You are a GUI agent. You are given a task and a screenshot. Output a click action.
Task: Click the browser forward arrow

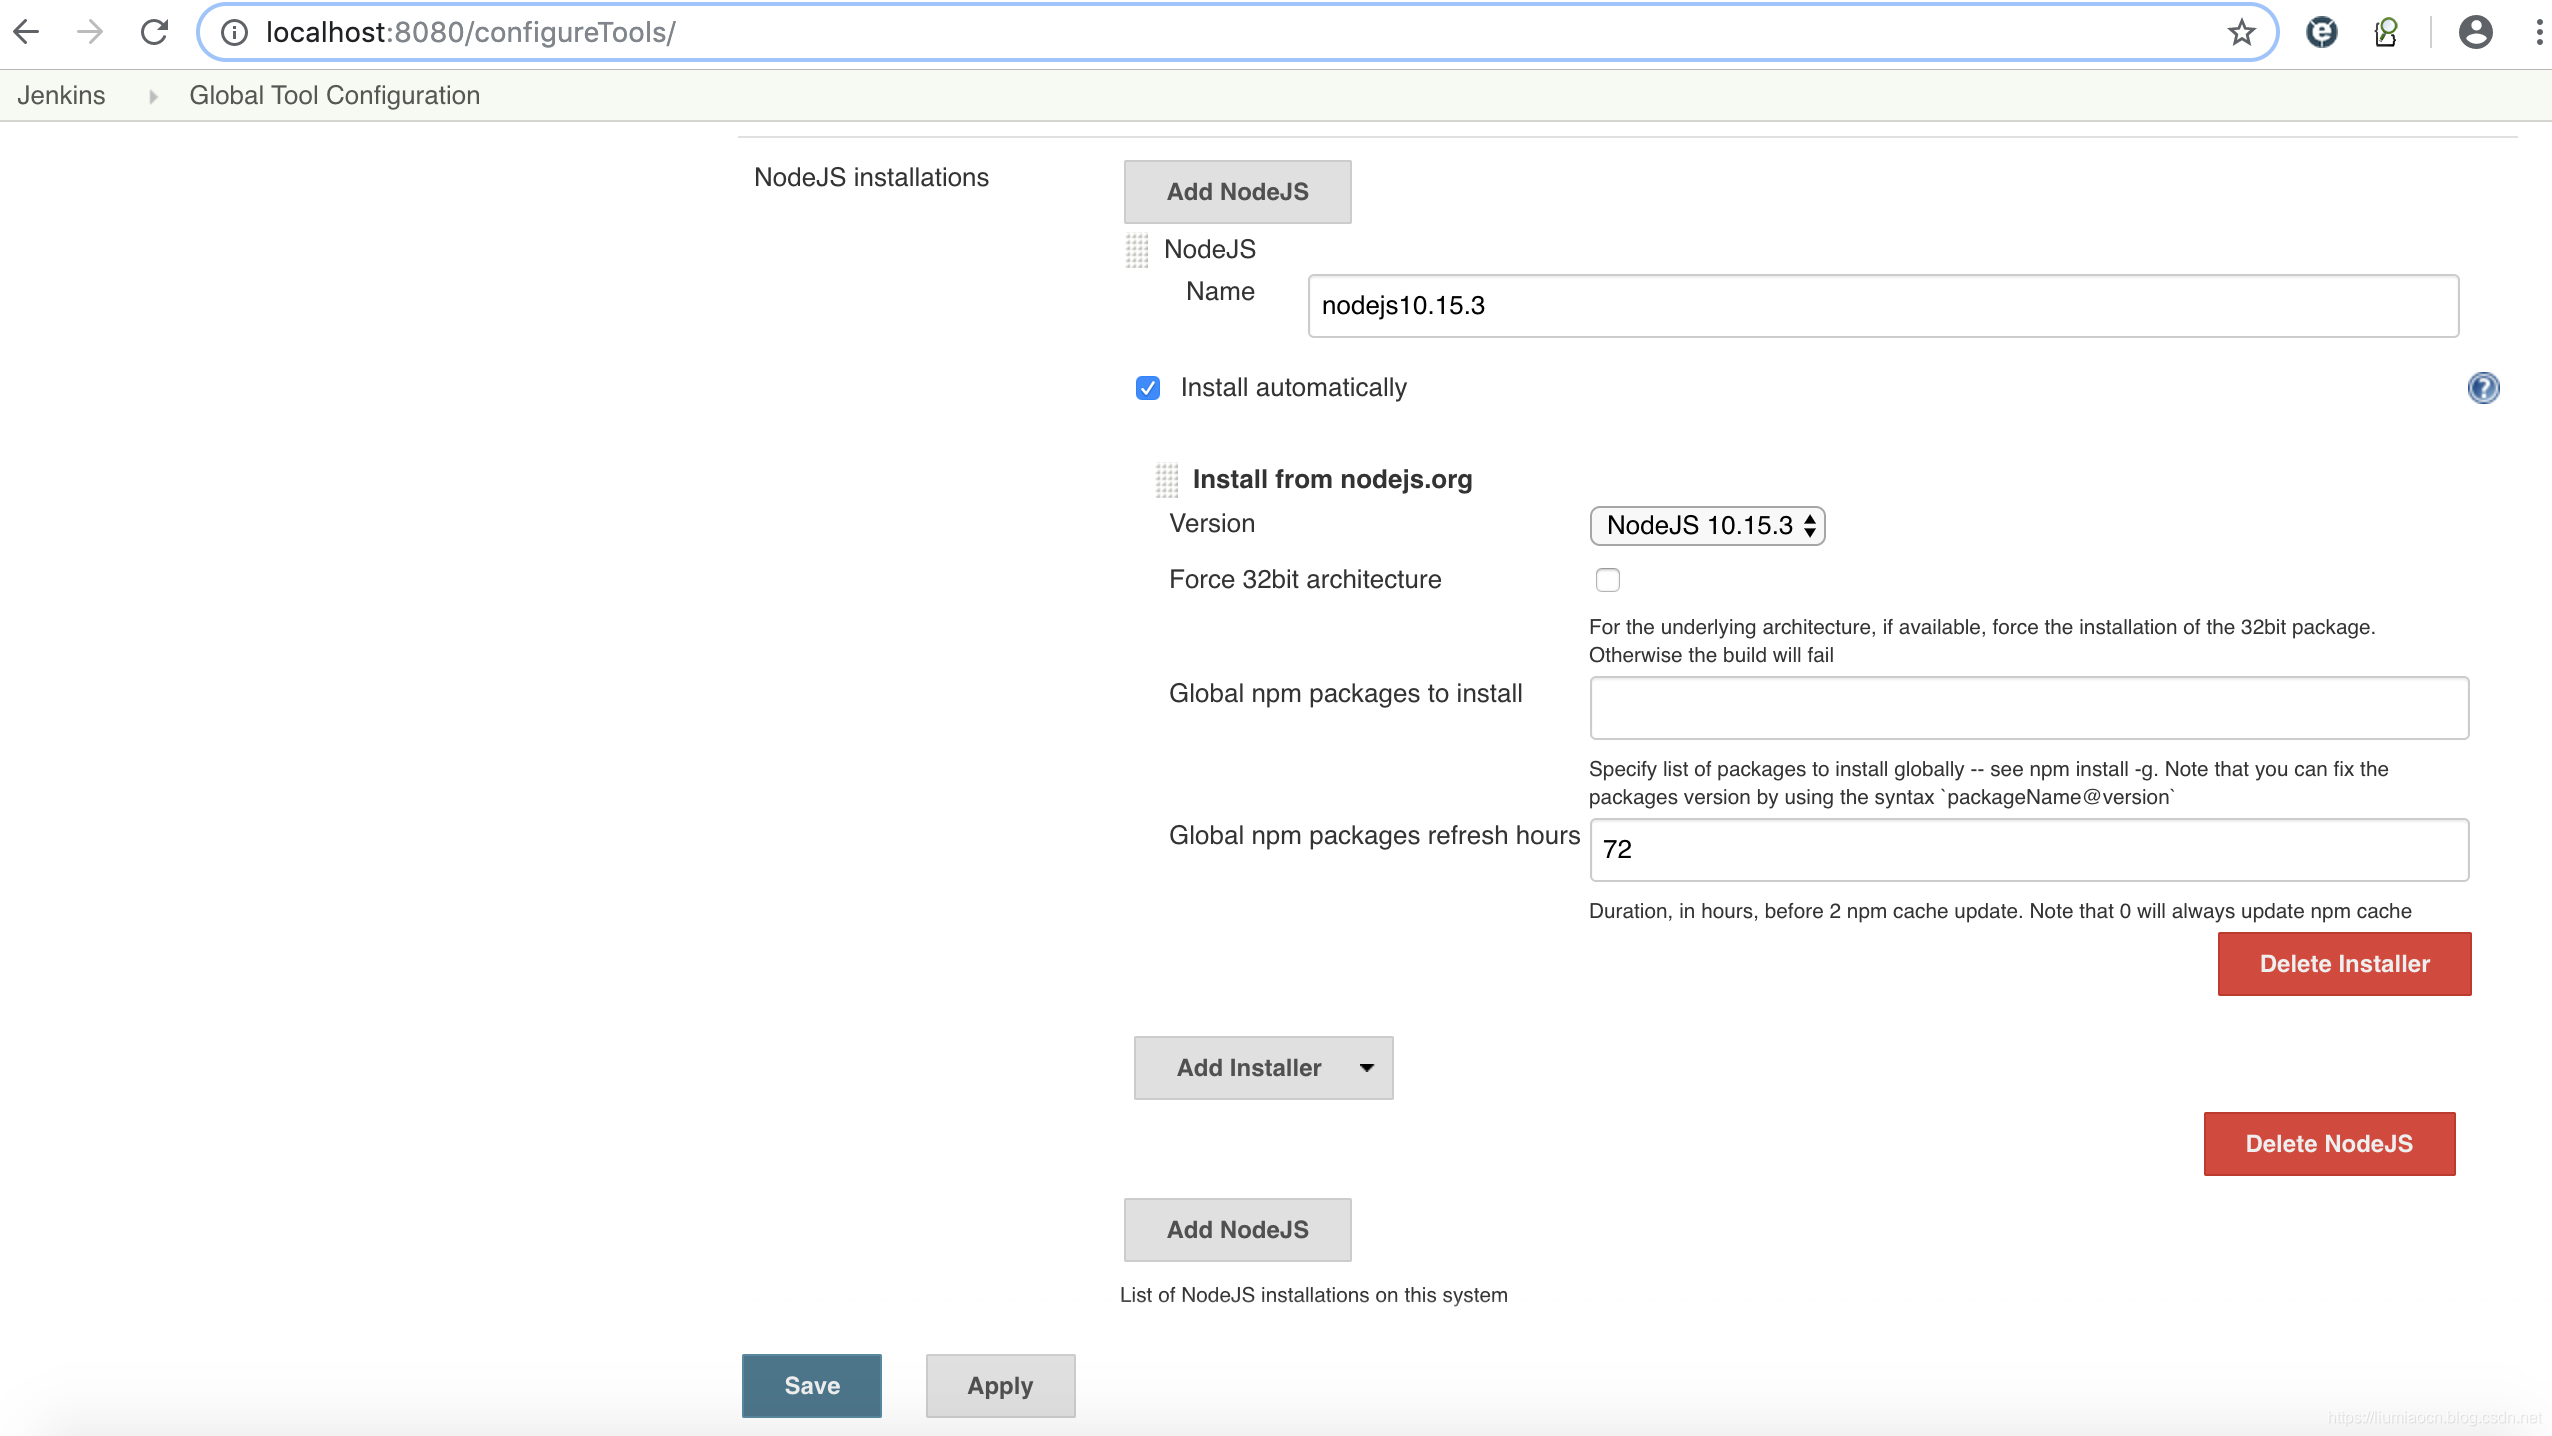click(x=90, y=32)
